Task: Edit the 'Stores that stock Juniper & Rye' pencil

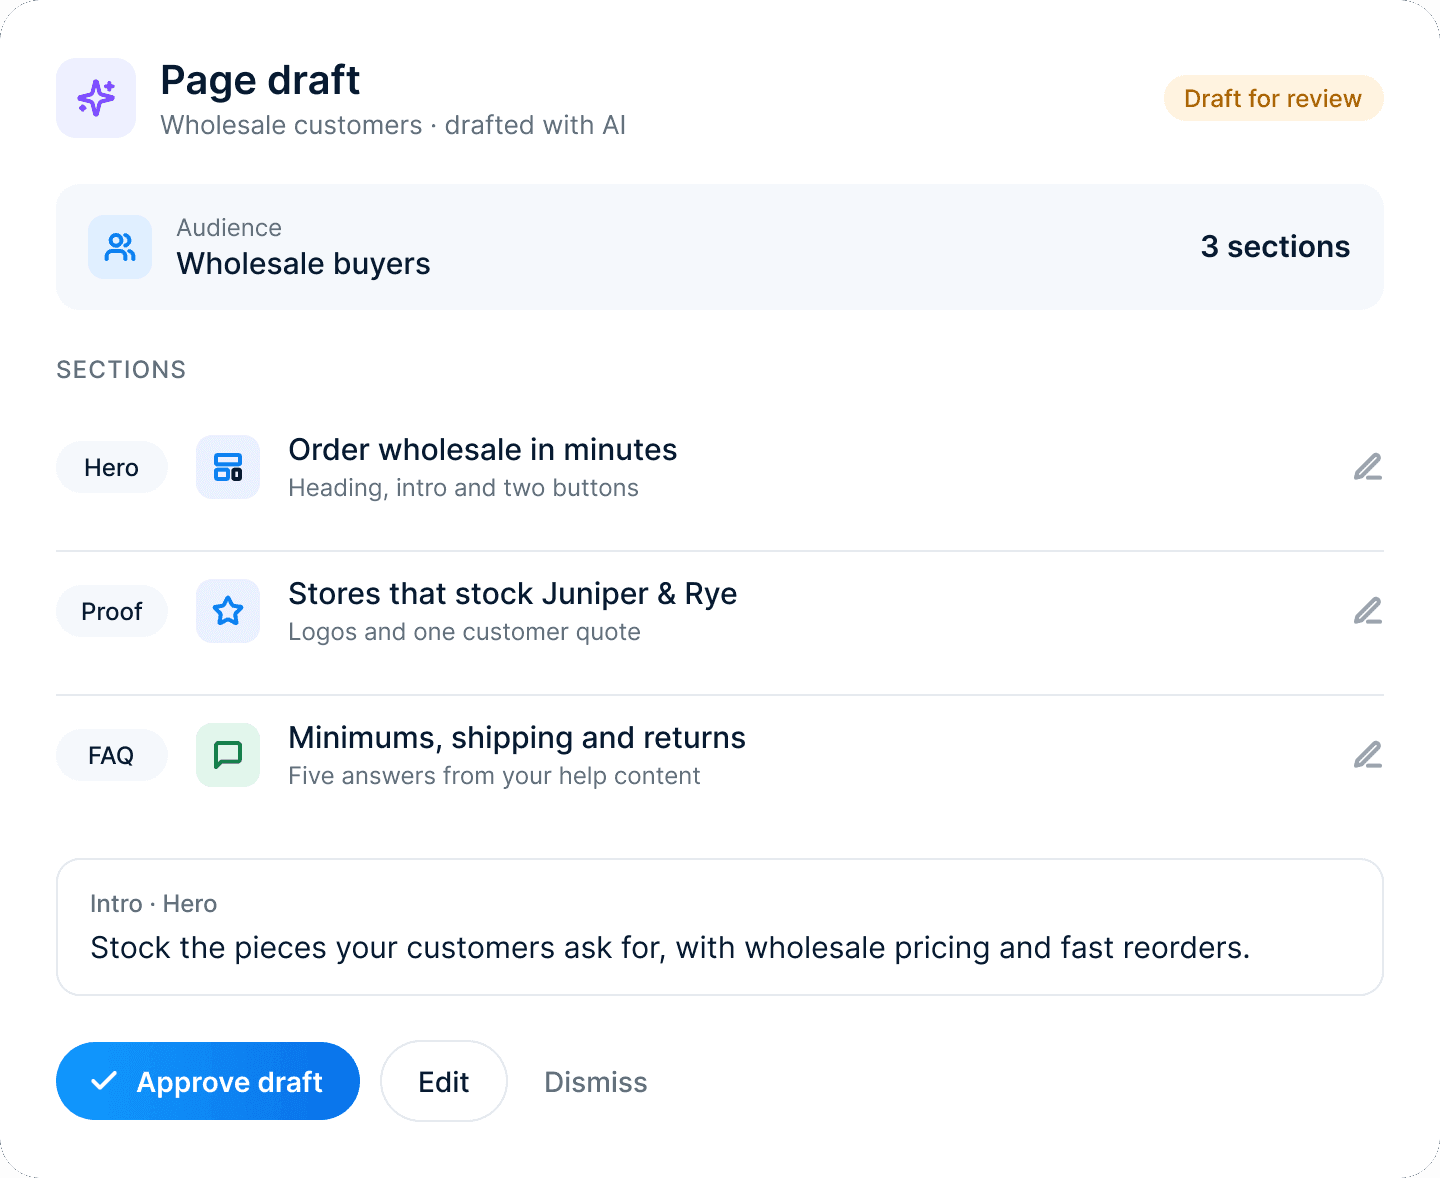Action: (1367, 611)
